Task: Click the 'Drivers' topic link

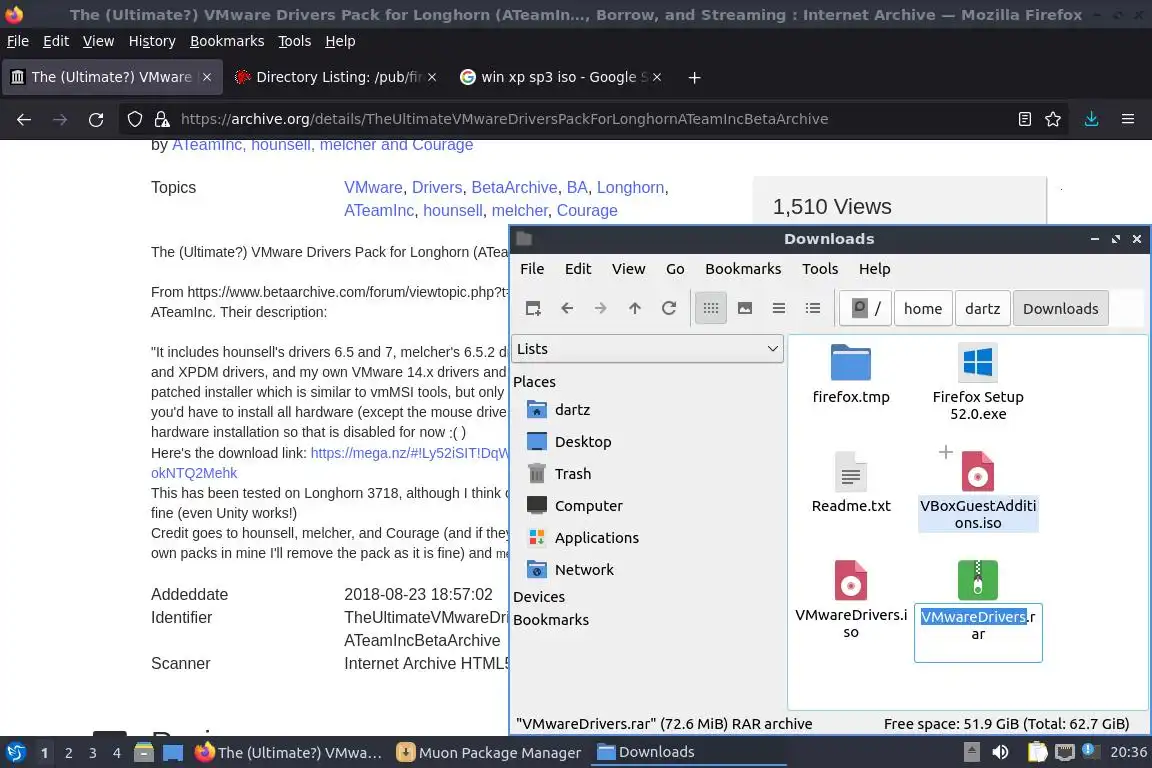Action: [x=437, y=187]
